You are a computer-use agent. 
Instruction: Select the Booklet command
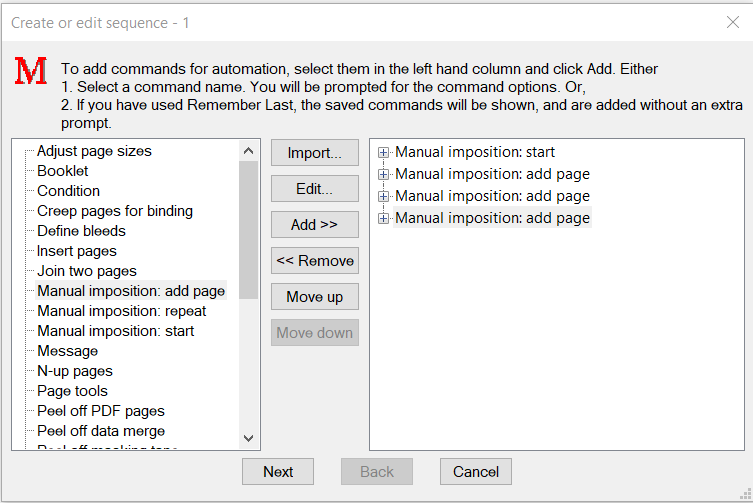tap(62, 171)
